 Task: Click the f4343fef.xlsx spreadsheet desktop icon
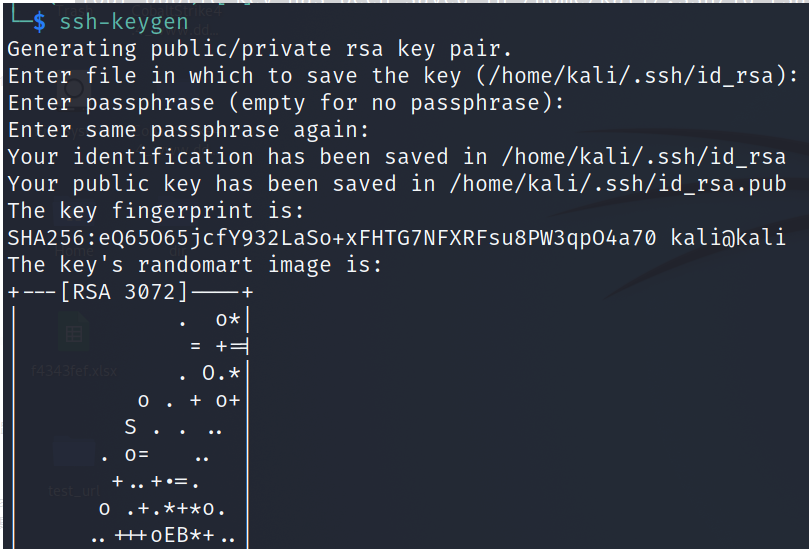point(73,334)
